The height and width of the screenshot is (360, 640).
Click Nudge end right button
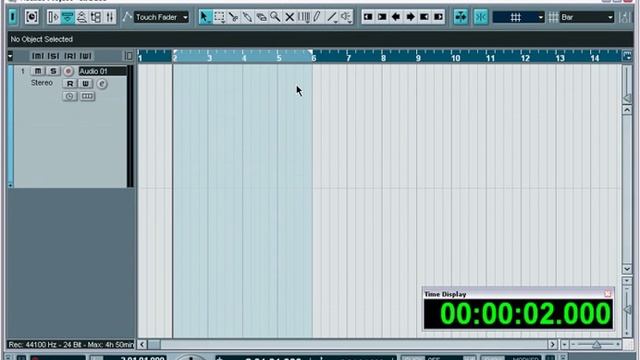(438, 17)
